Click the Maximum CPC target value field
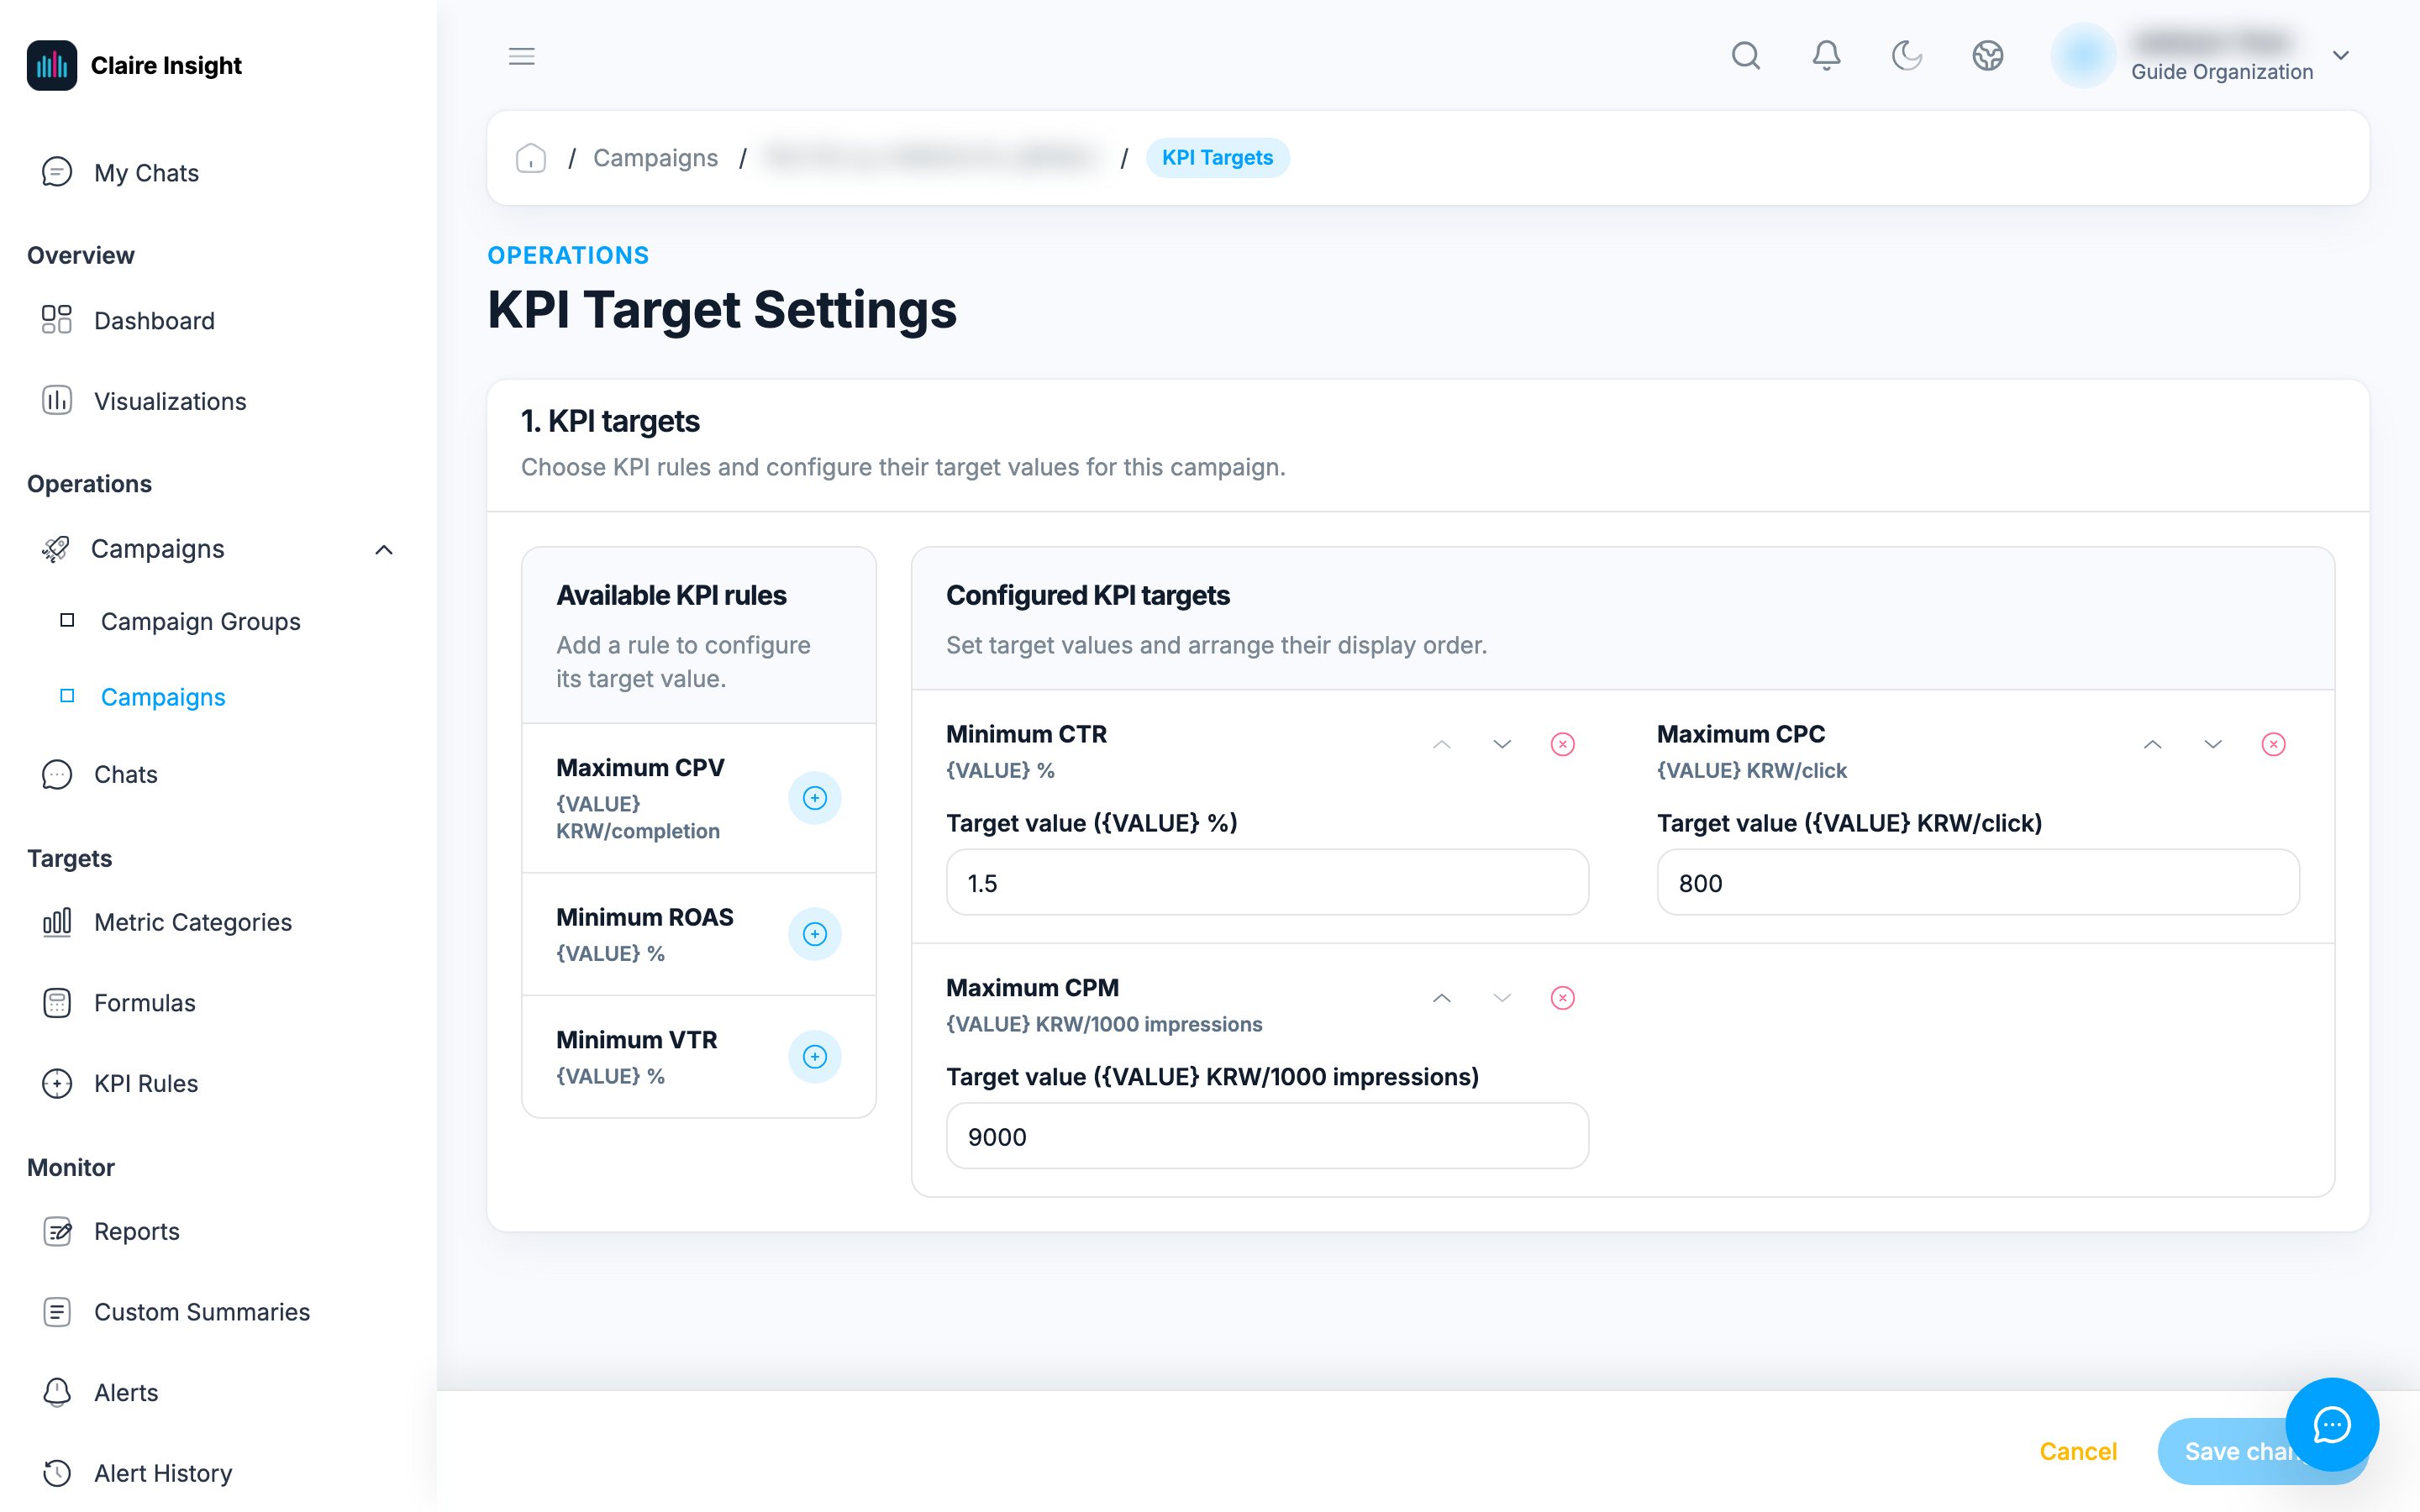This screenshot has width=2420, height=1512. tap(1977, 883)
